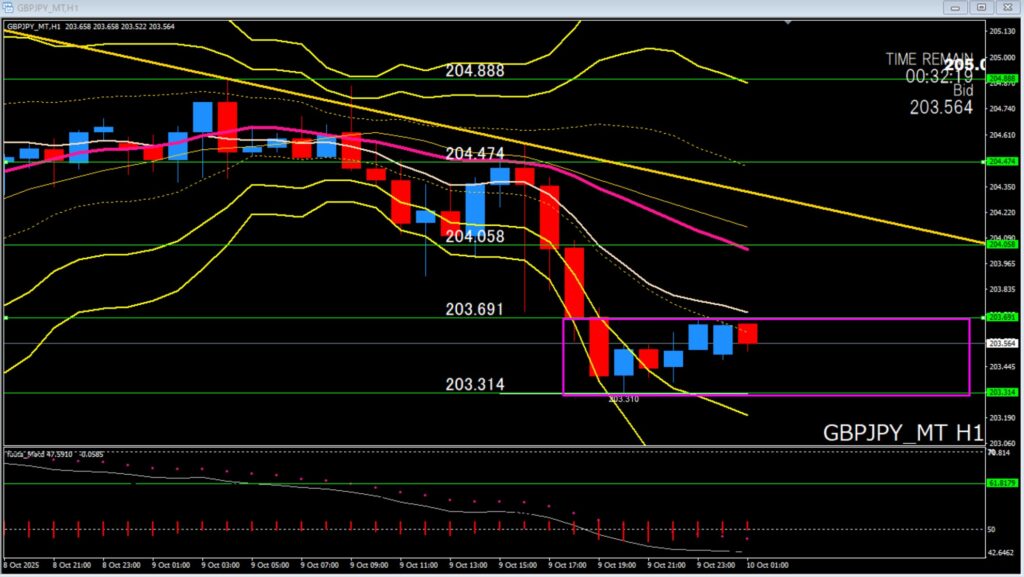Click the 204.058 level tag on price axis
The image size is (1024, 577).
[x=1000, y=245]
